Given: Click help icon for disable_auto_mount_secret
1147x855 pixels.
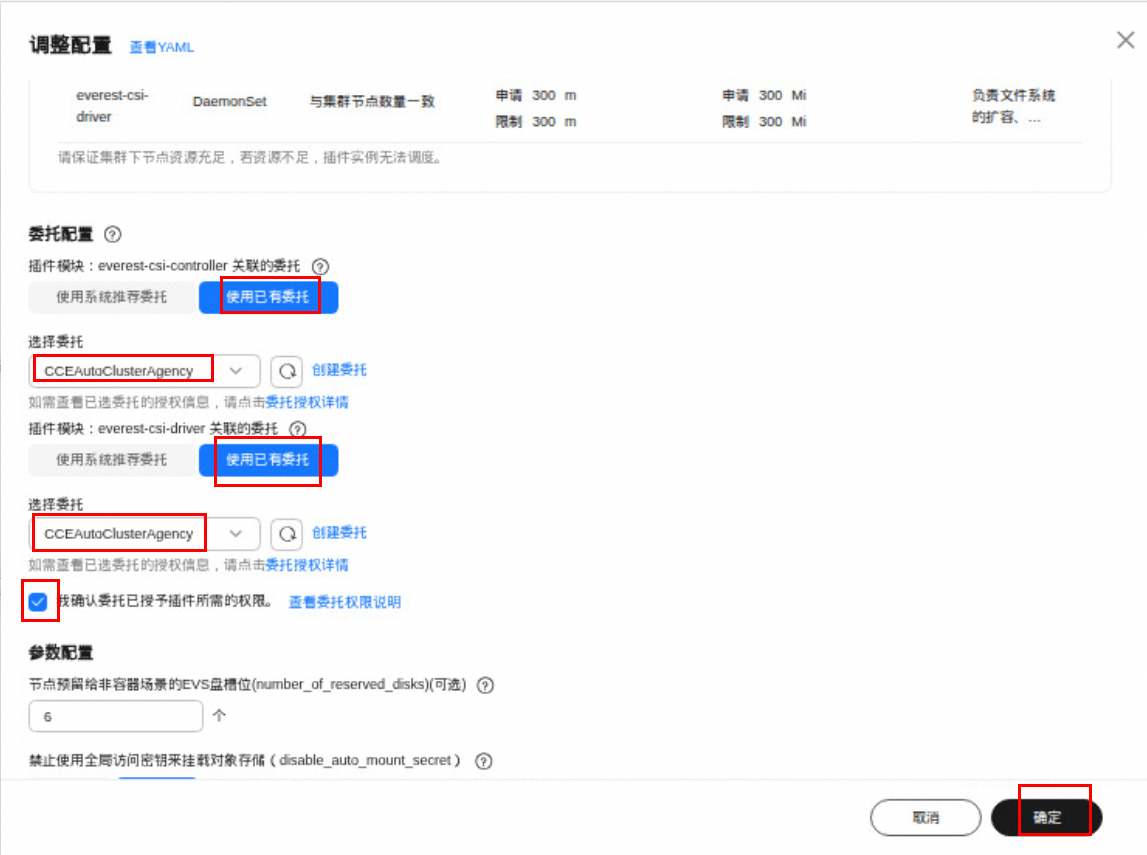Looking at the screenshot, I should click(x=484, y=761).
